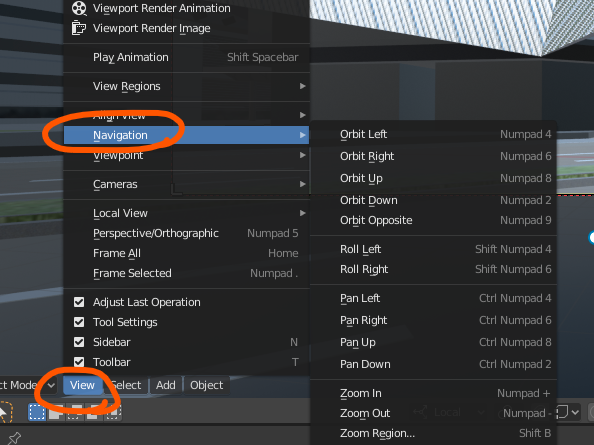This screenshot has width=594, height=445.
Task: Click the Viewport Render Animation icon
Action: click(79, 8)
